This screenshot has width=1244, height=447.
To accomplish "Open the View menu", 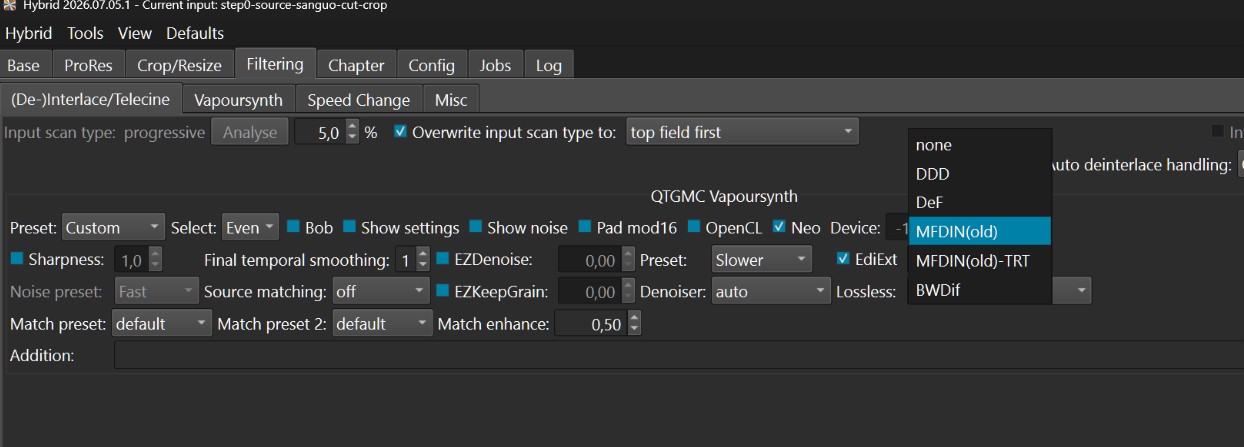I will [135, 33].
